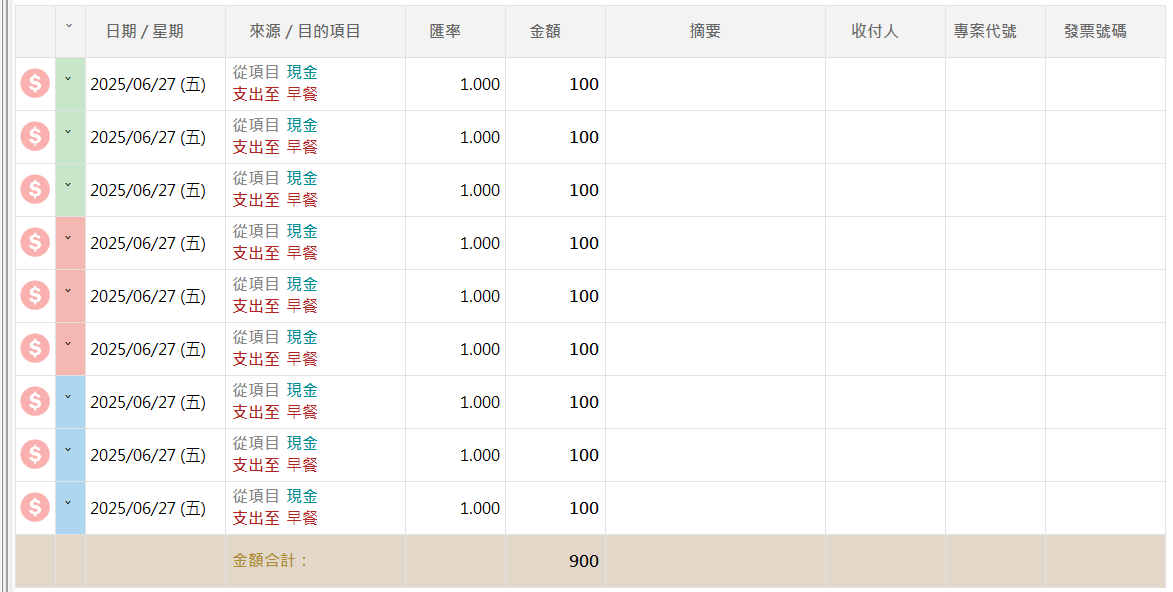This screenshot has height=592, width=1173.
Task: Expand the chevron in the top green row
Action: click(x=68, y=79)
